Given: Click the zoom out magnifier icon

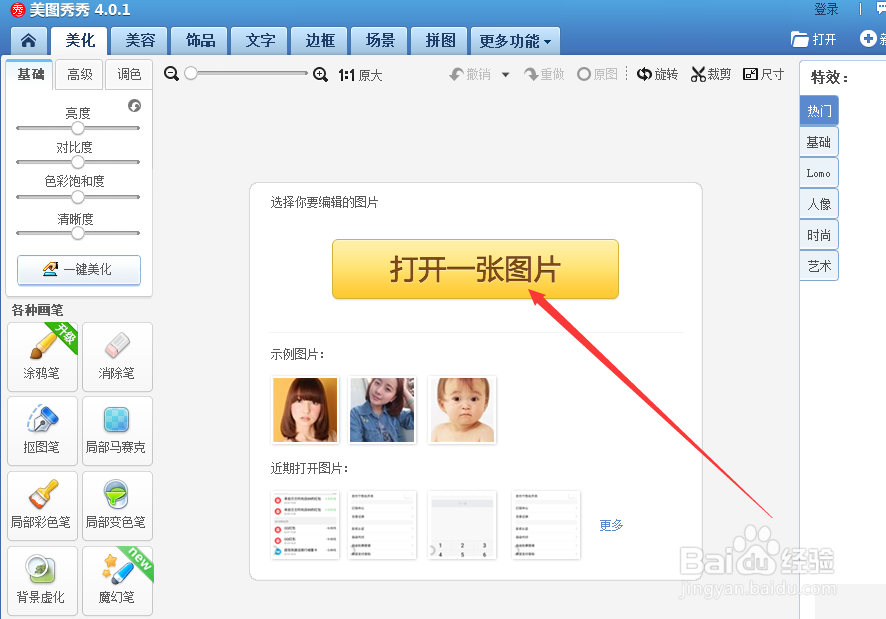Looking at the screenshot, I should click(171, 73).
